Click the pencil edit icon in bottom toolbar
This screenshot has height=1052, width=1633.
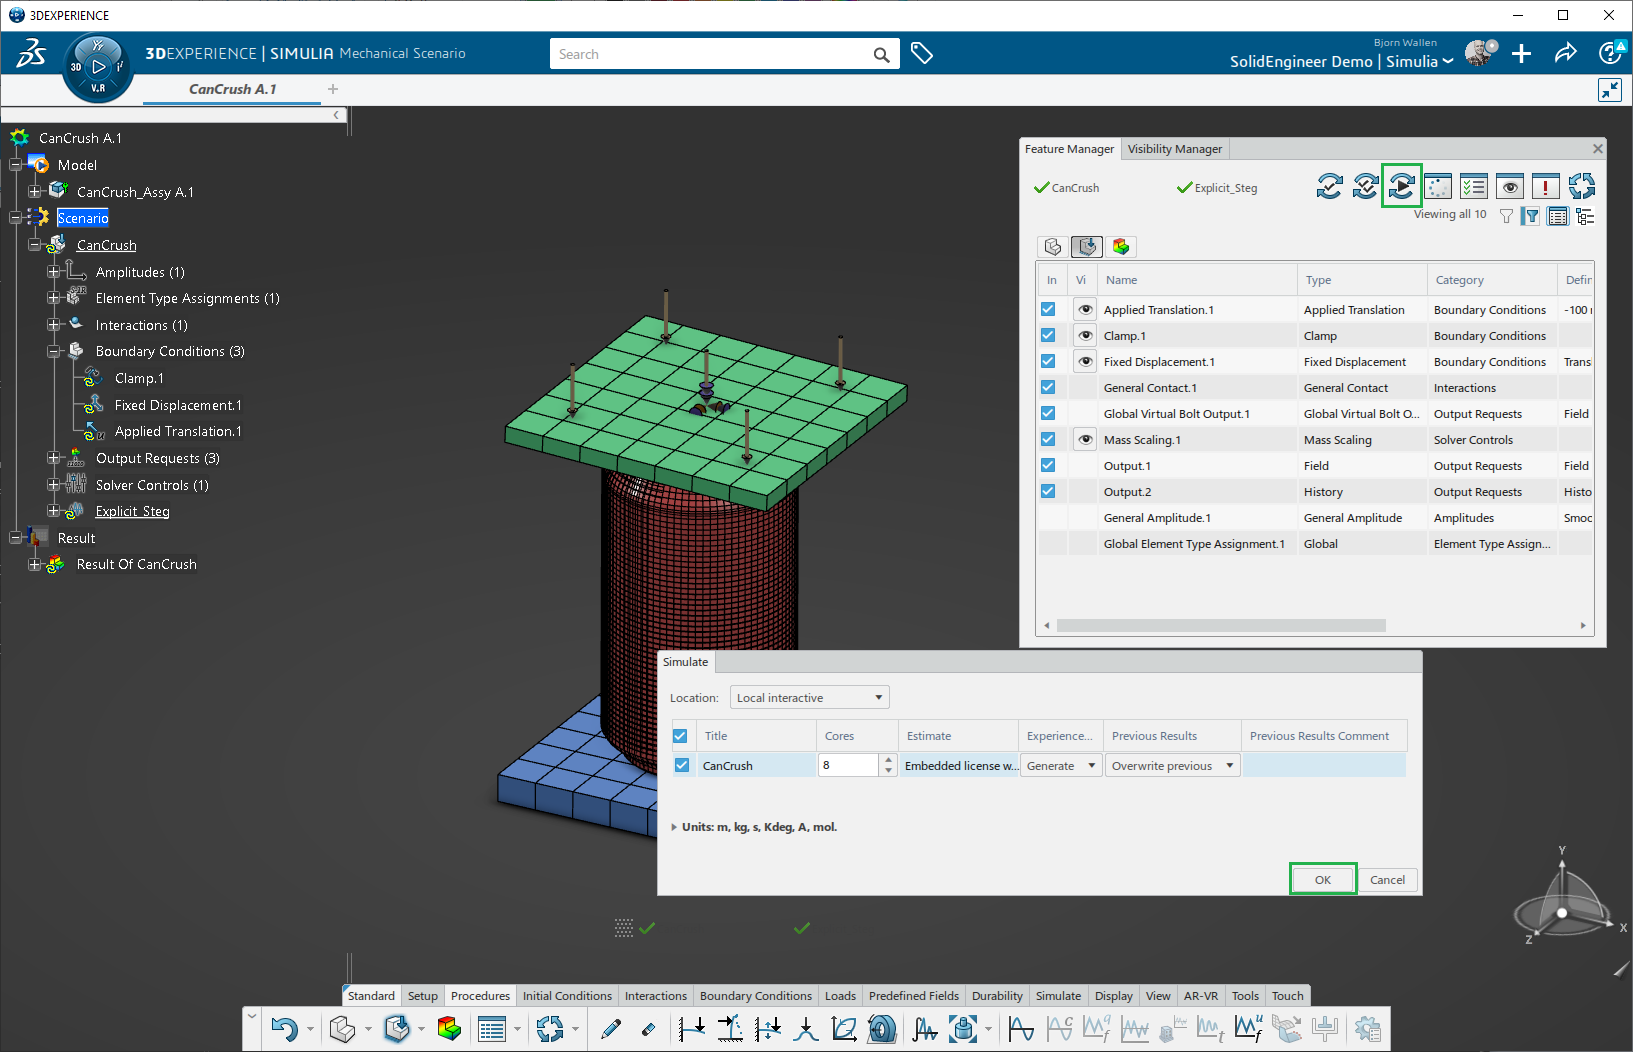[611, 1028]
